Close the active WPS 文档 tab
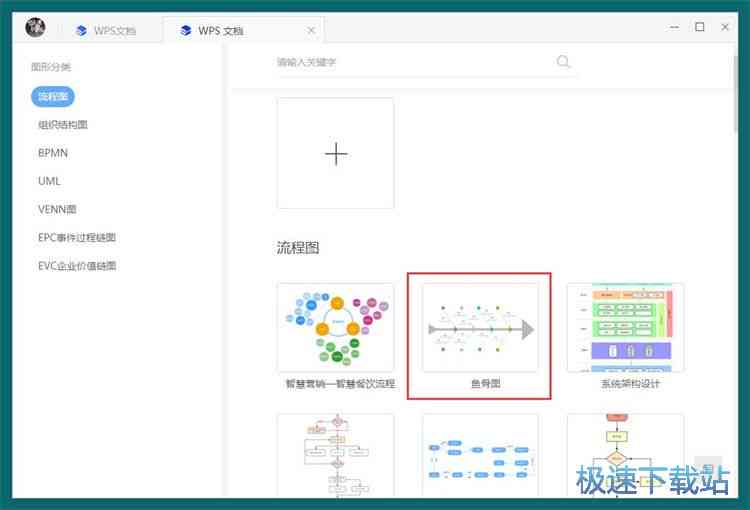This screenshot has height=510, width=750. (311, 31)
